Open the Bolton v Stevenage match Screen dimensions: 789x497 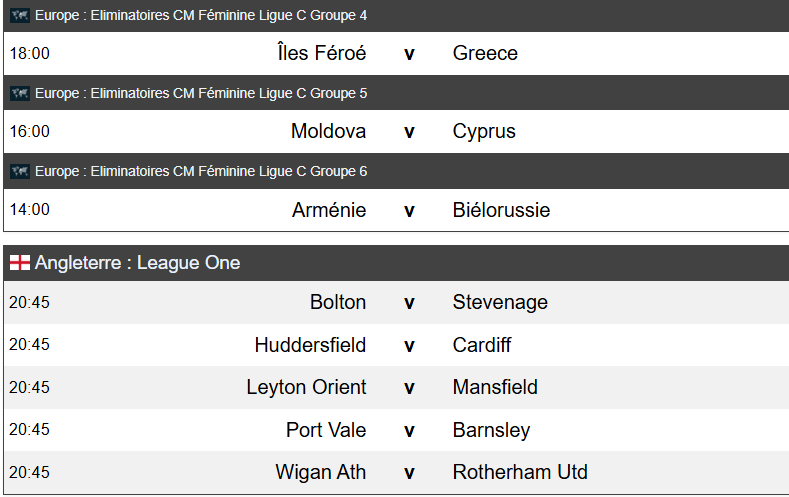point(409,302)
